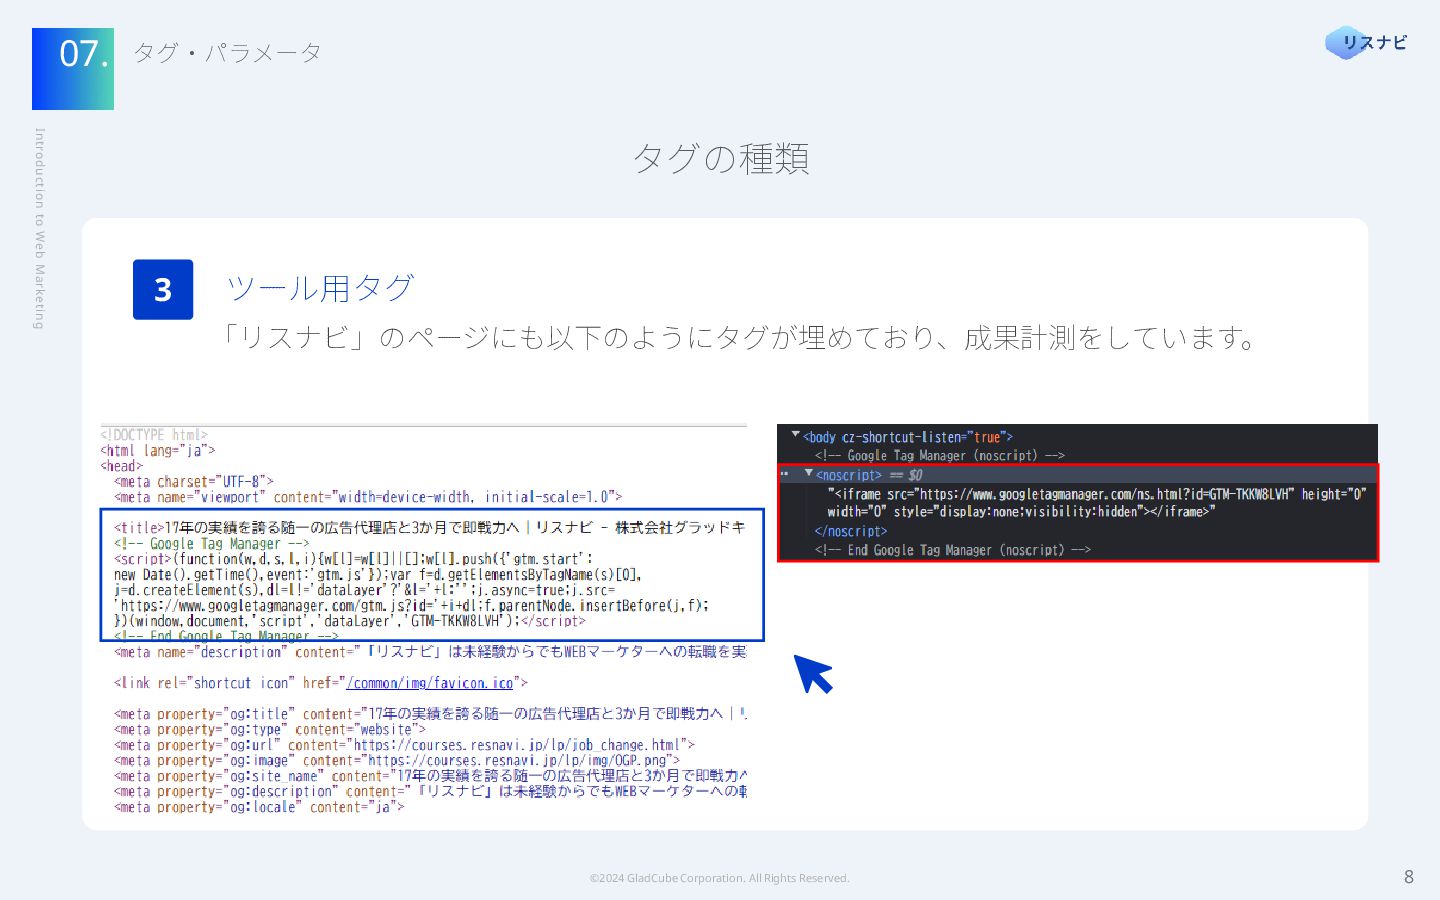Click the new Date().getTime() code line

(377, 575)
